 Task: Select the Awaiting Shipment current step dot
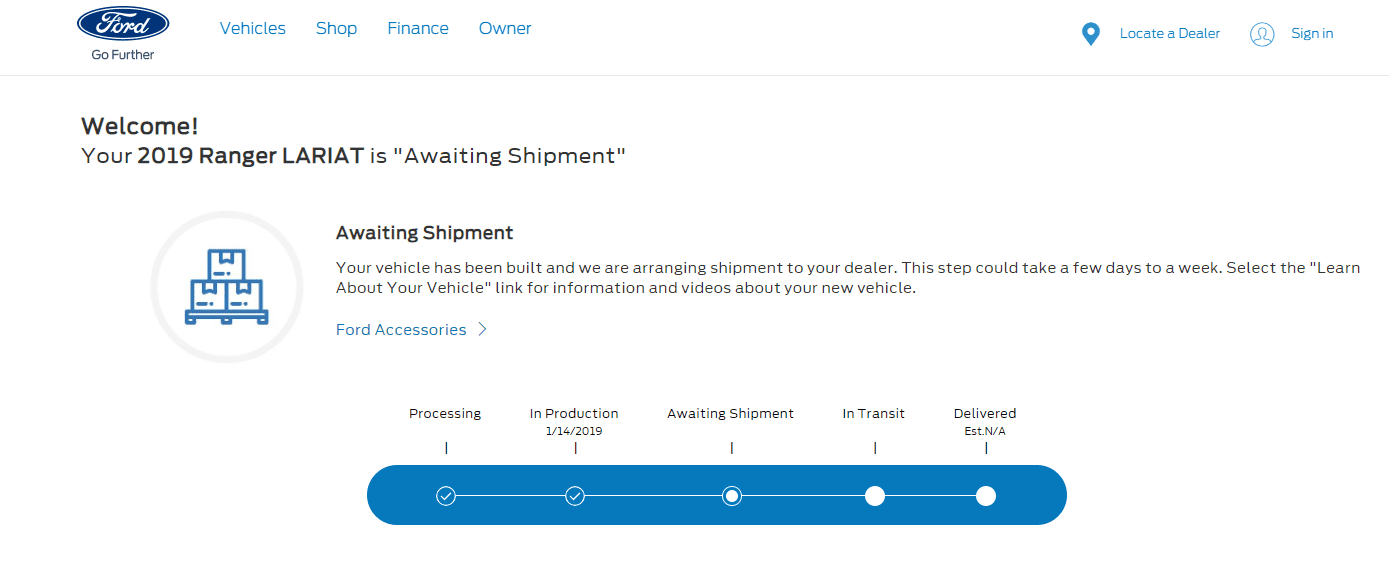pyautogui.click(x=732, y=495)
